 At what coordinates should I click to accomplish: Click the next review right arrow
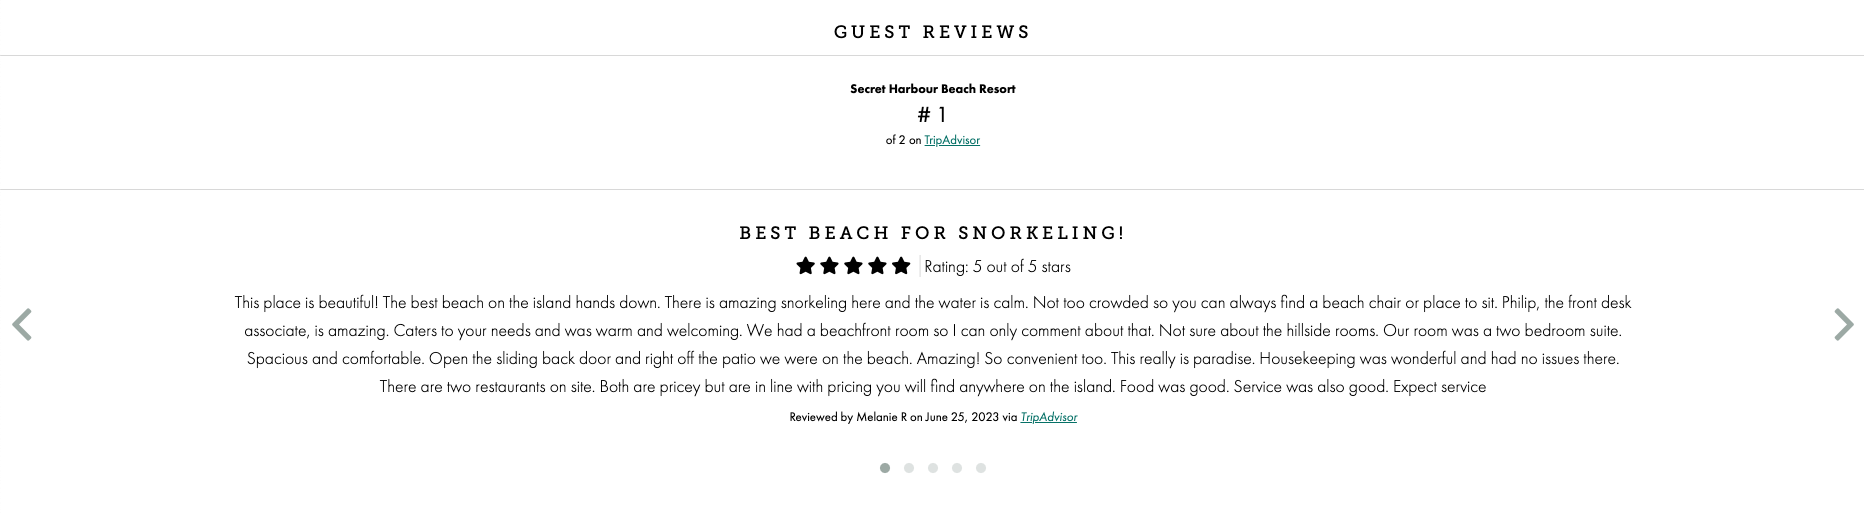(1843, 325)
